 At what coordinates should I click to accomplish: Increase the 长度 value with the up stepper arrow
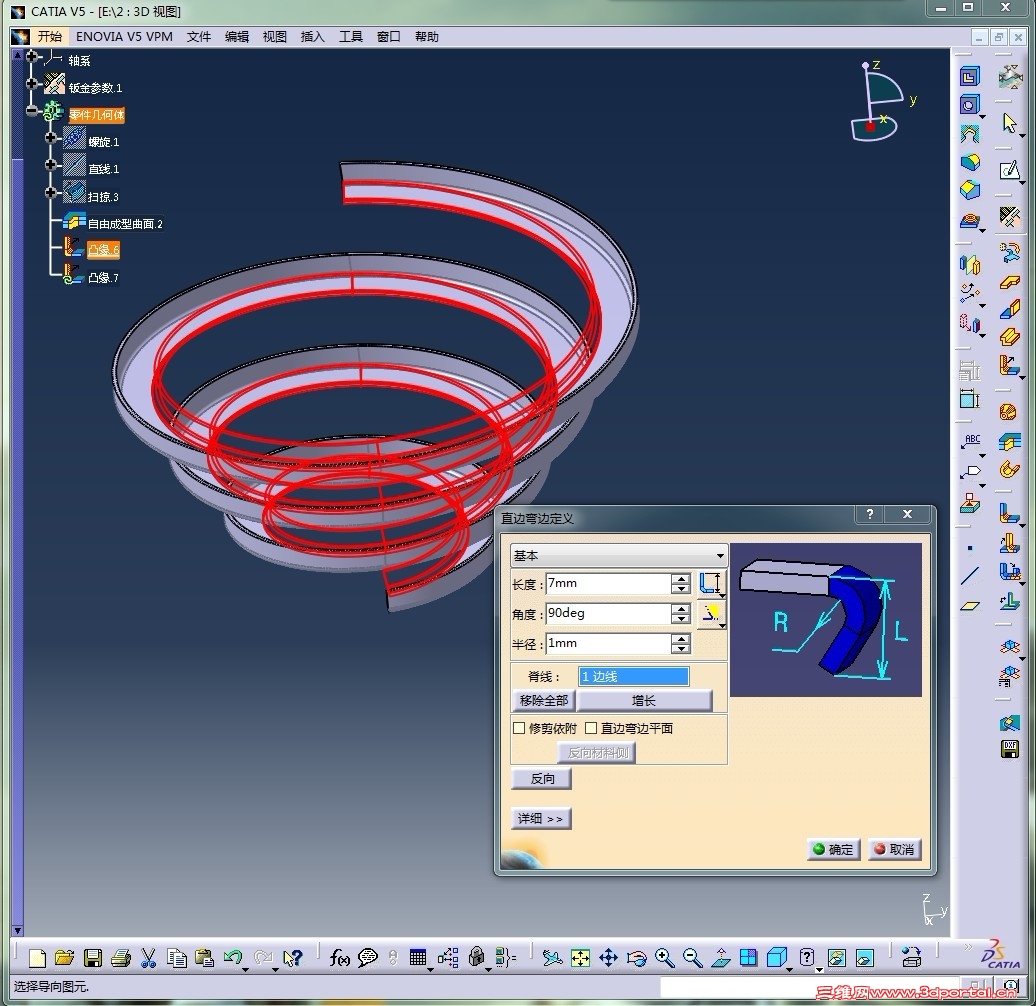680,579
